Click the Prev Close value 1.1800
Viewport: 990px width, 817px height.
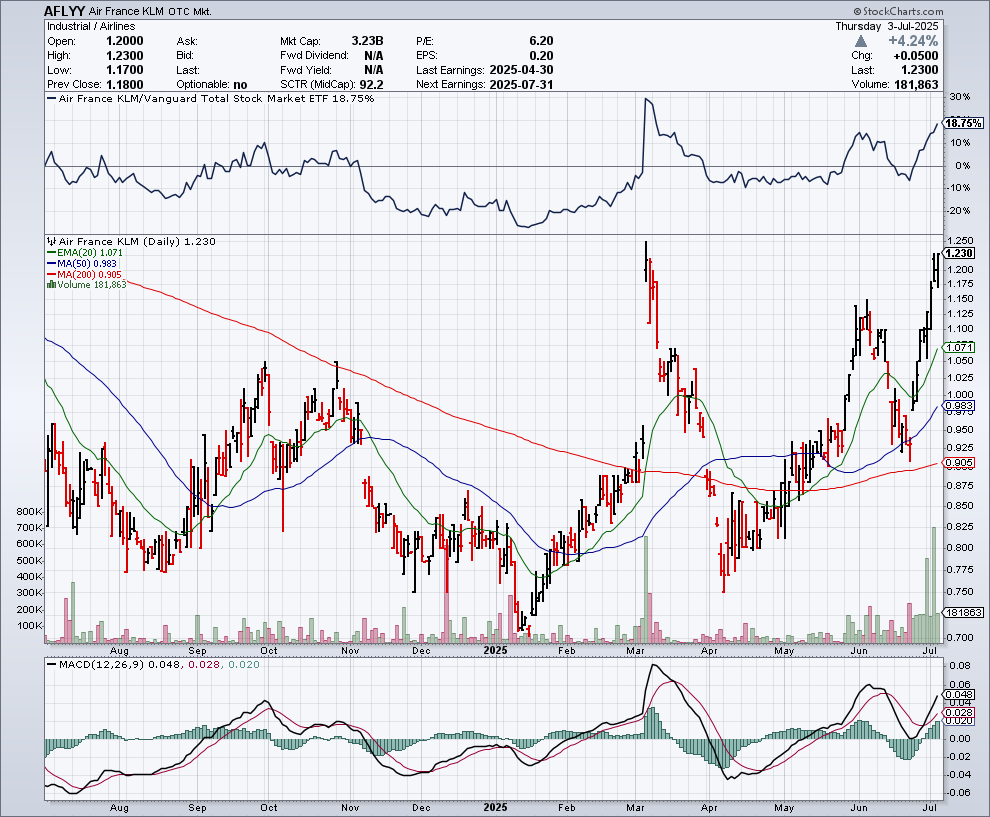pyautogui.click(x=124, y=85)
